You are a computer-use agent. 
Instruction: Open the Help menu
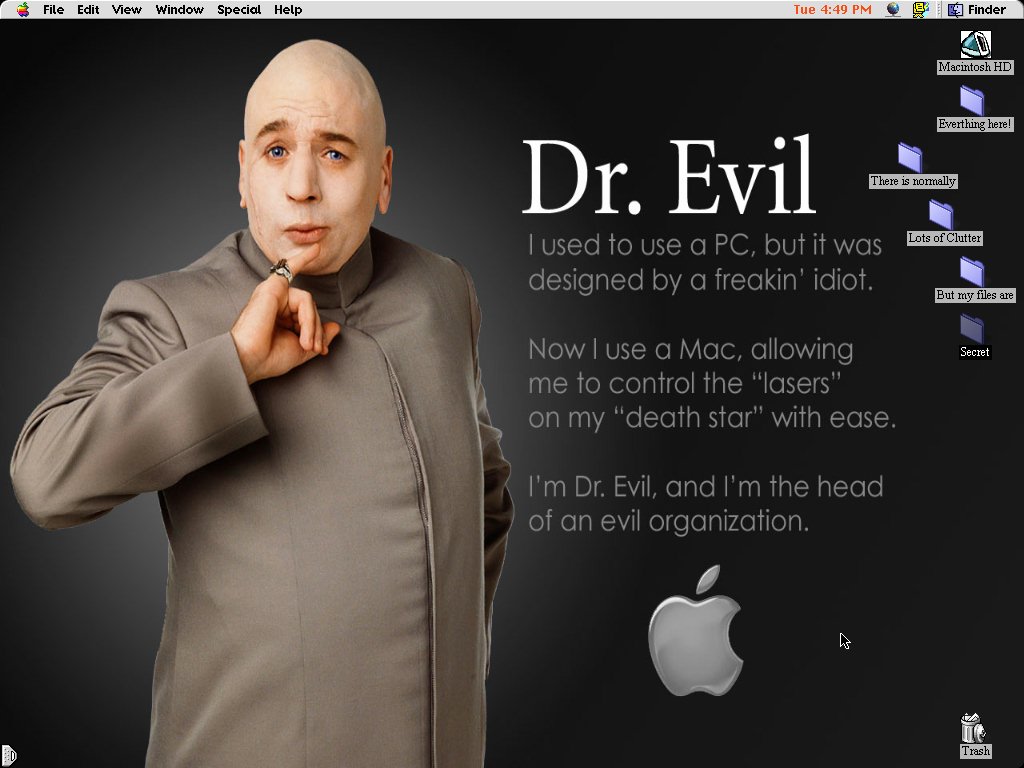click(288, 9)
